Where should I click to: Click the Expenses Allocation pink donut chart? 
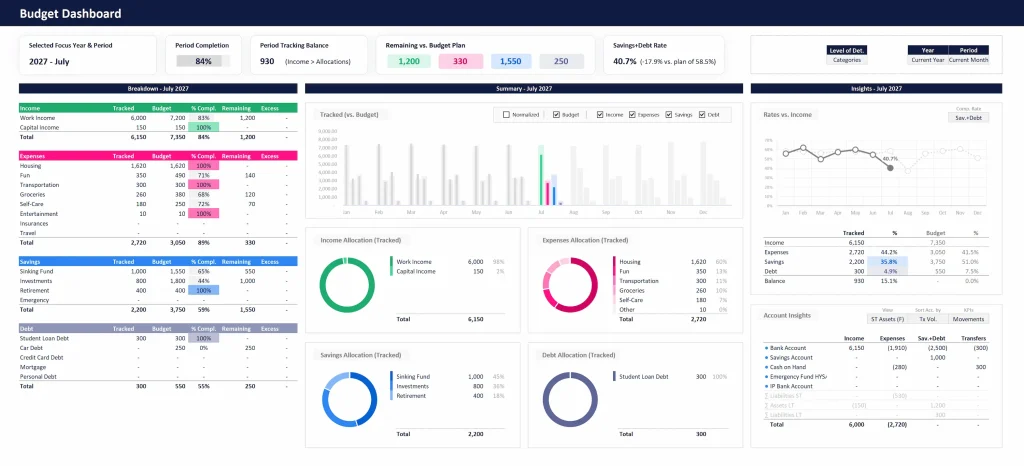(569, 284)
